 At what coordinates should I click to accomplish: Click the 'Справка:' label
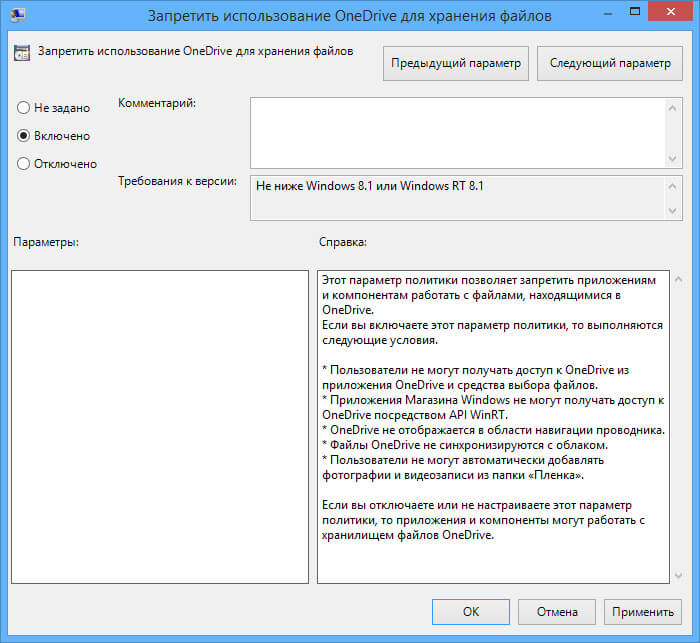[343, 242]
